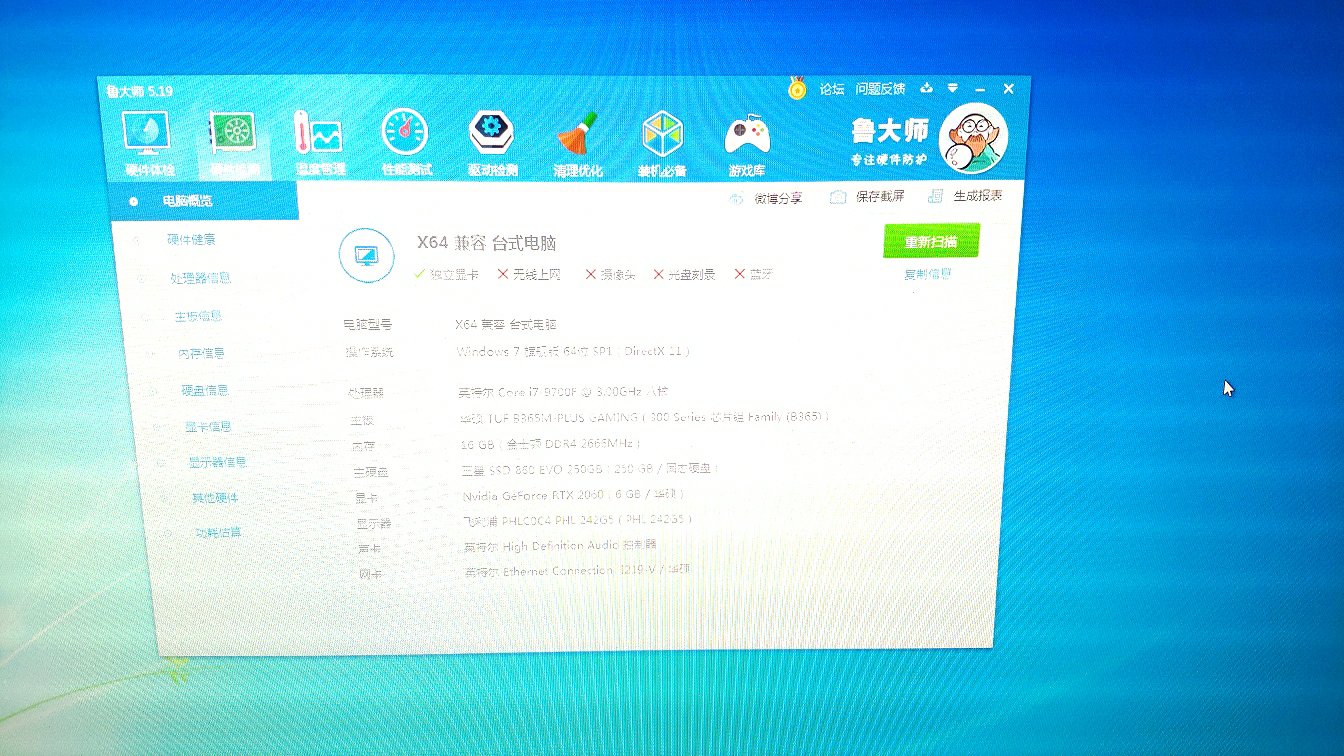Click the 光盘刻录 feature indicator
1344x756 pixels.
click(685, 274)
